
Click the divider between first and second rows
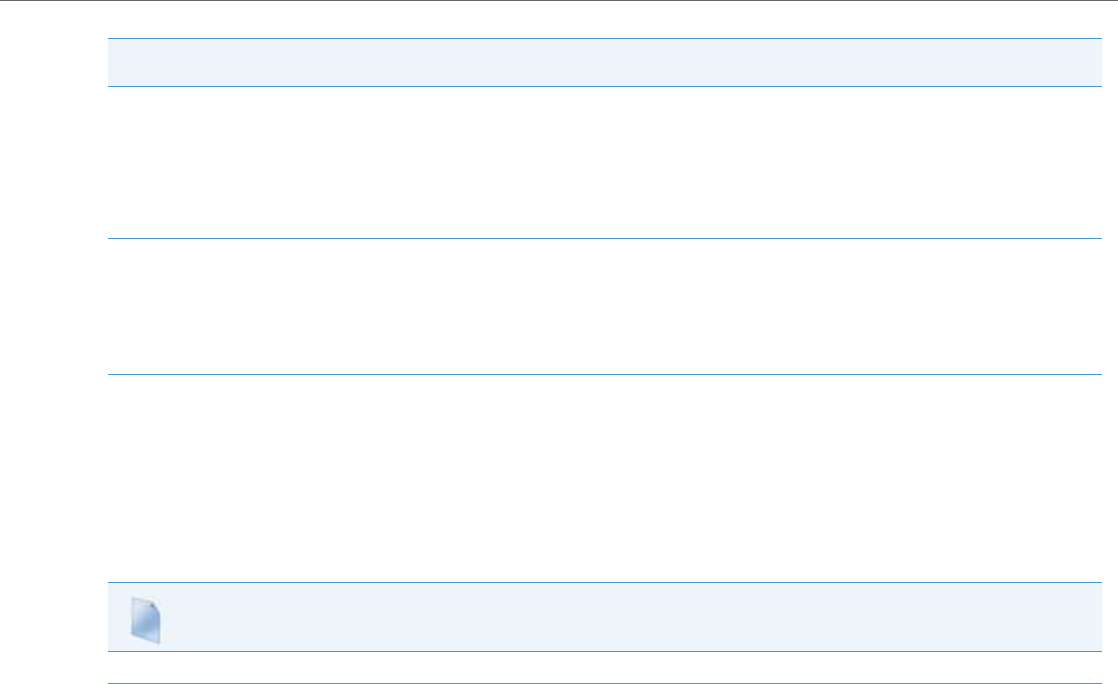(x=598, y=238)
